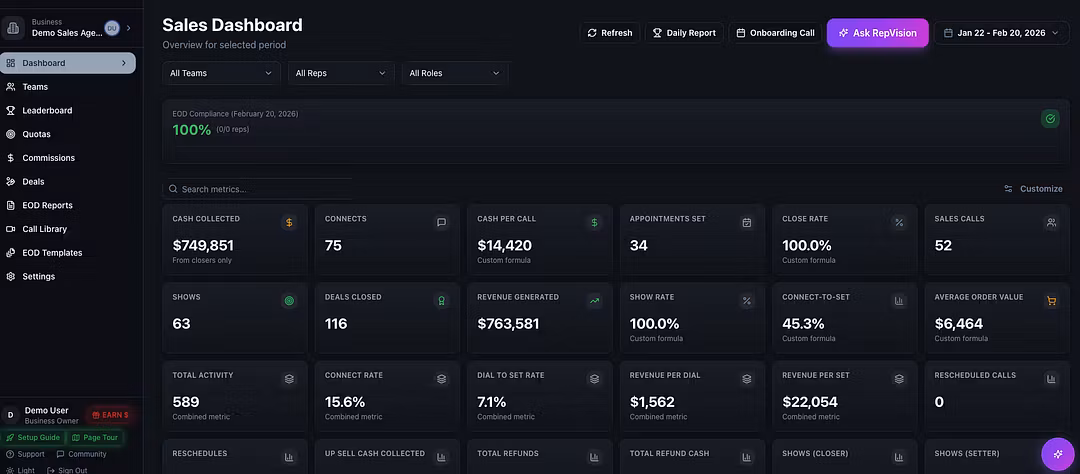Go to Leaderboard in the sidebar
The height and width of the screenshot is (474, 1080).
(47, 111)
